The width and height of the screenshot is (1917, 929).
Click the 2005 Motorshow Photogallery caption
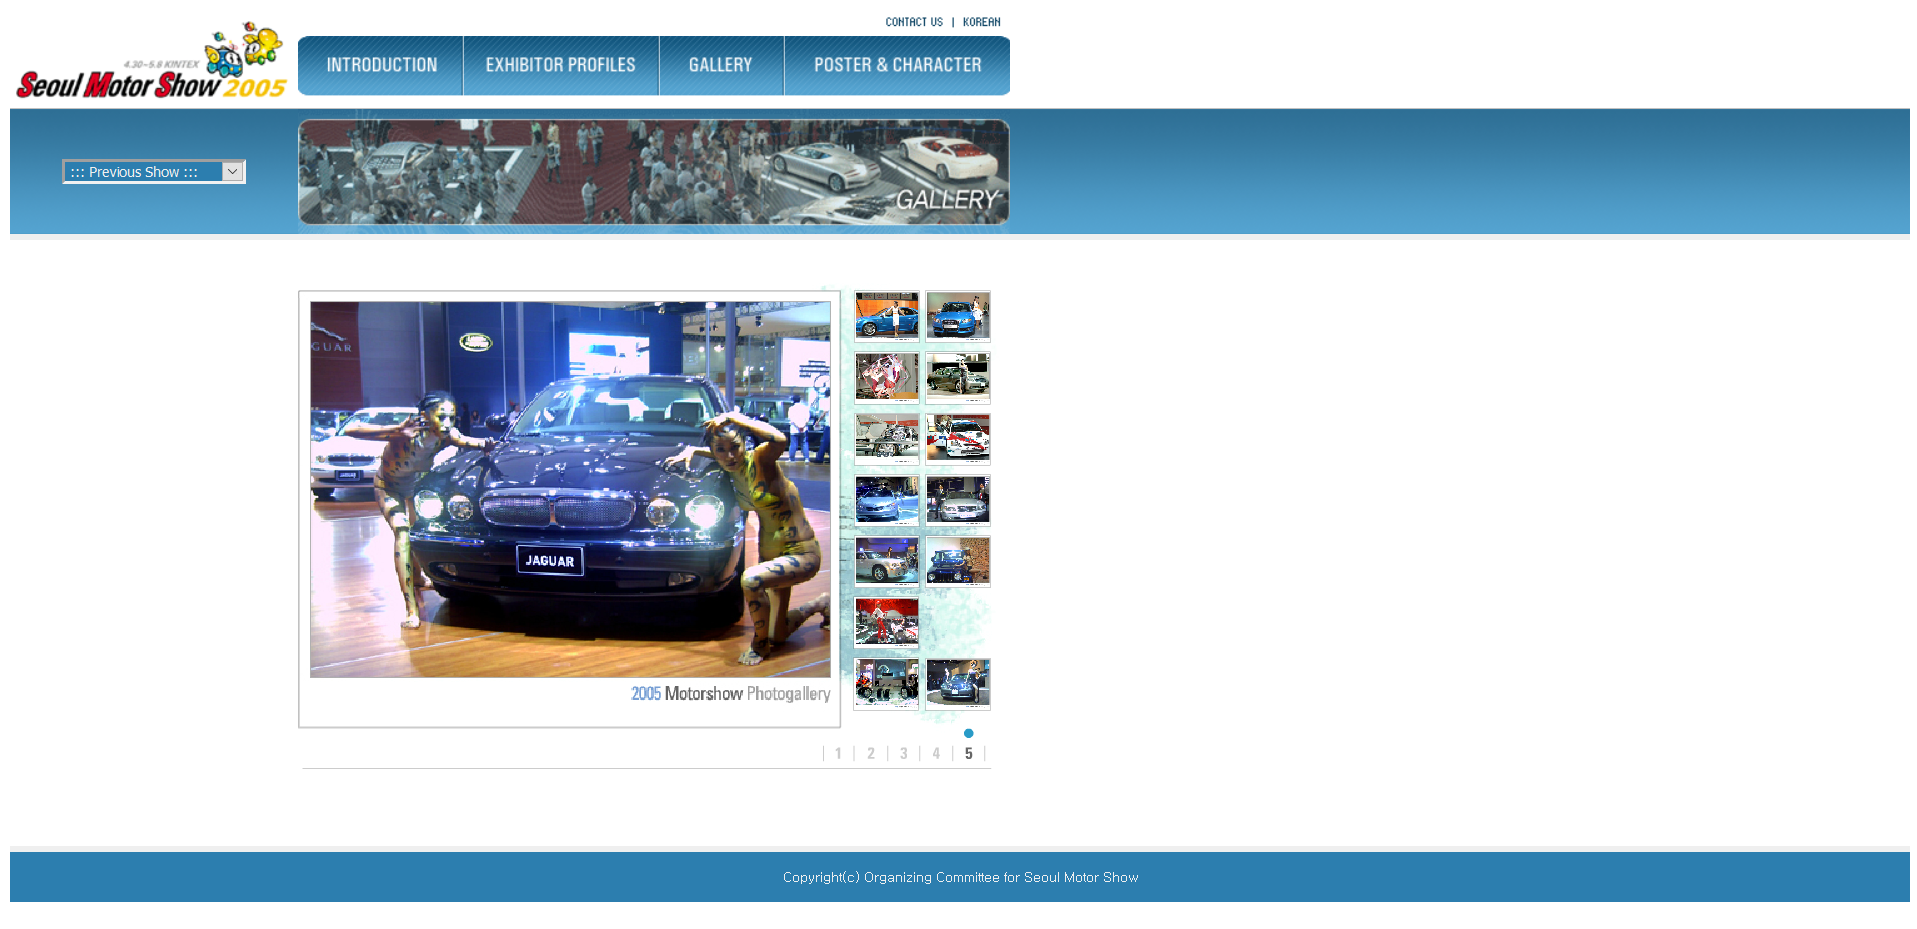731,694
